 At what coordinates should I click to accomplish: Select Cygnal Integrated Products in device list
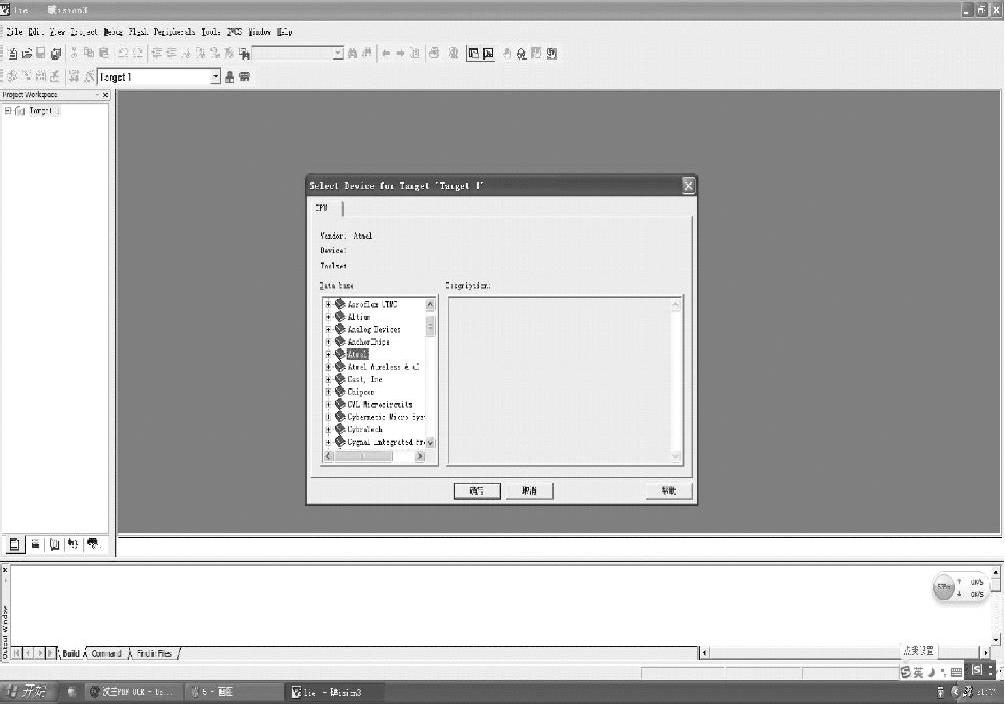click(386, 442)
